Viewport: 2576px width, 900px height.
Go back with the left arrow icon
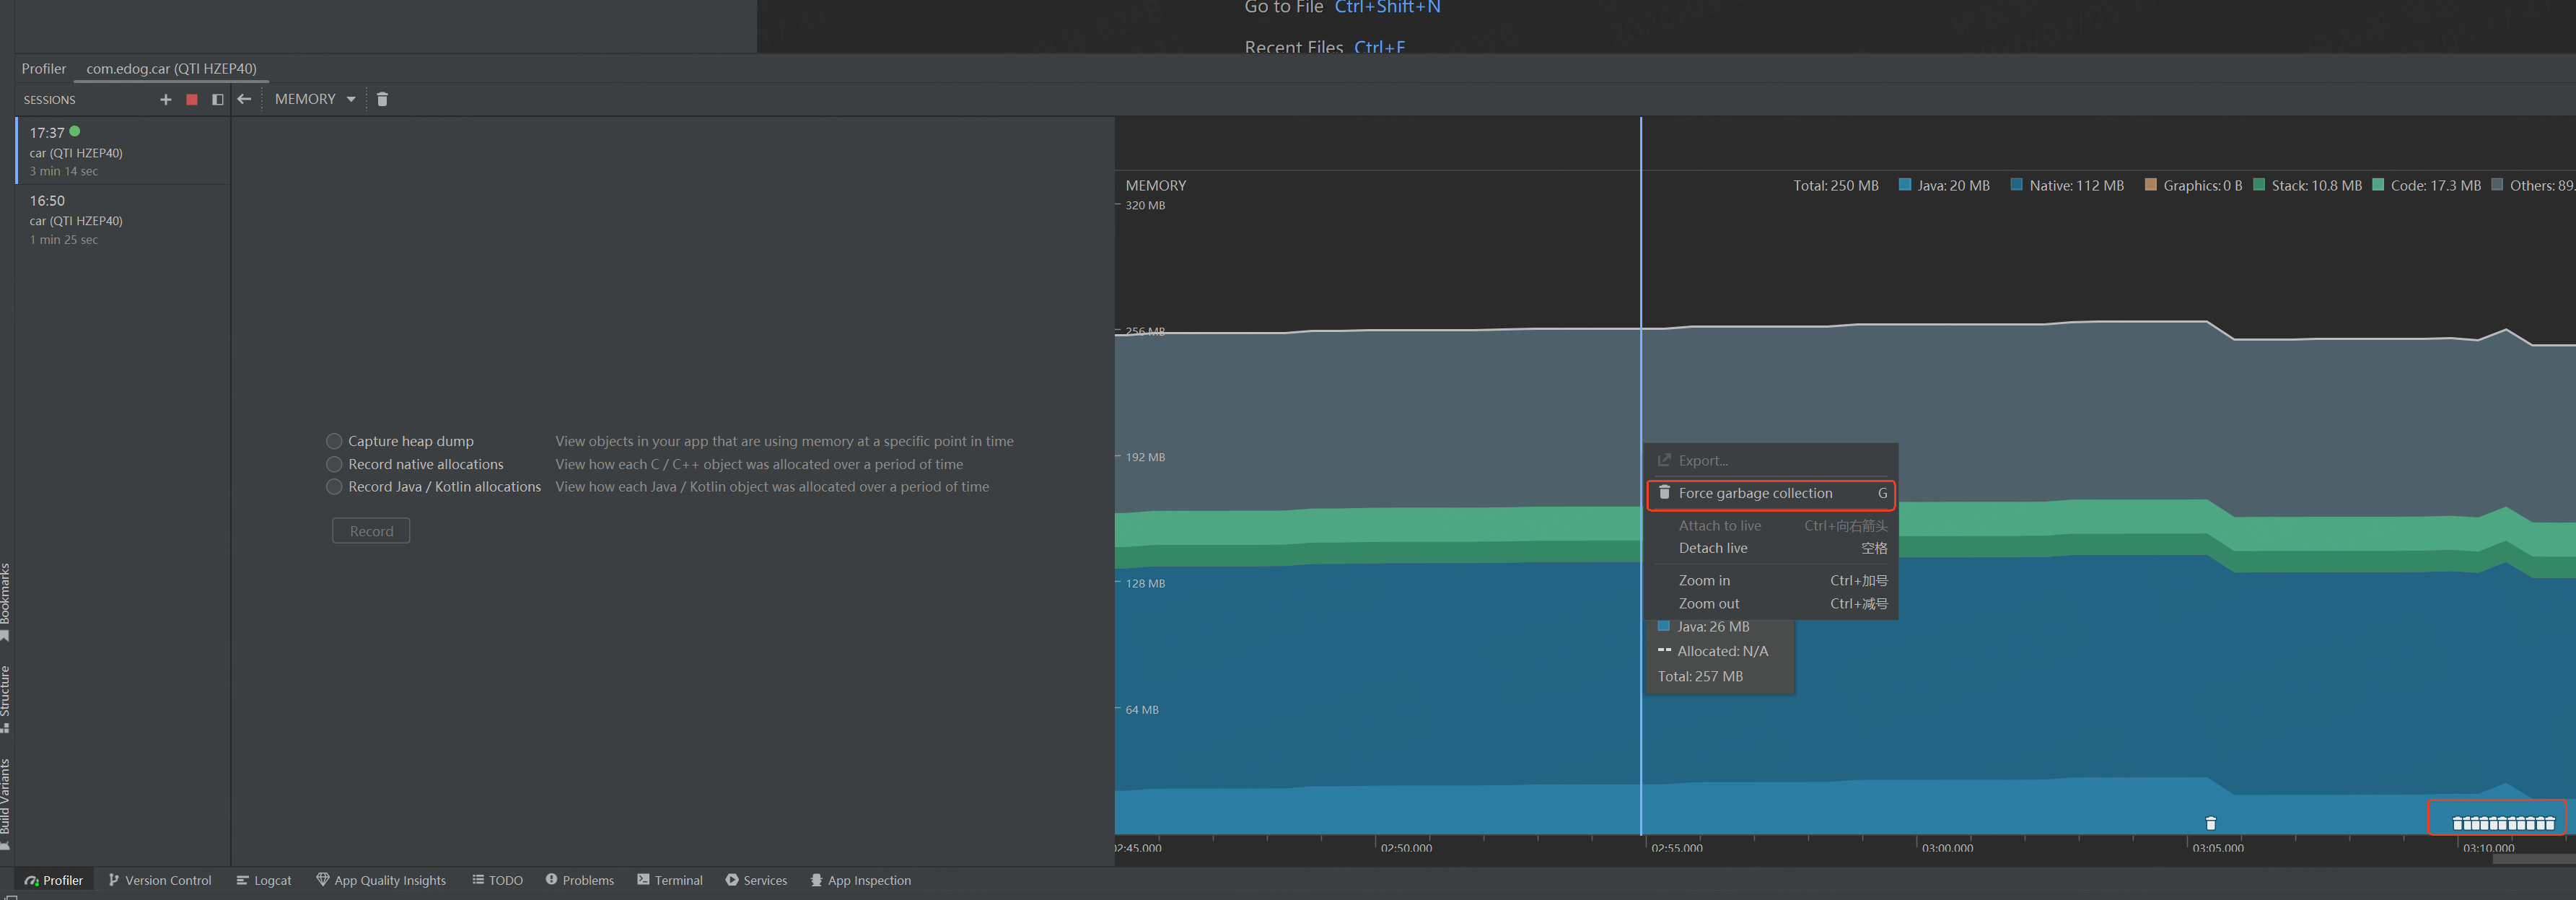tap(244, 99)
